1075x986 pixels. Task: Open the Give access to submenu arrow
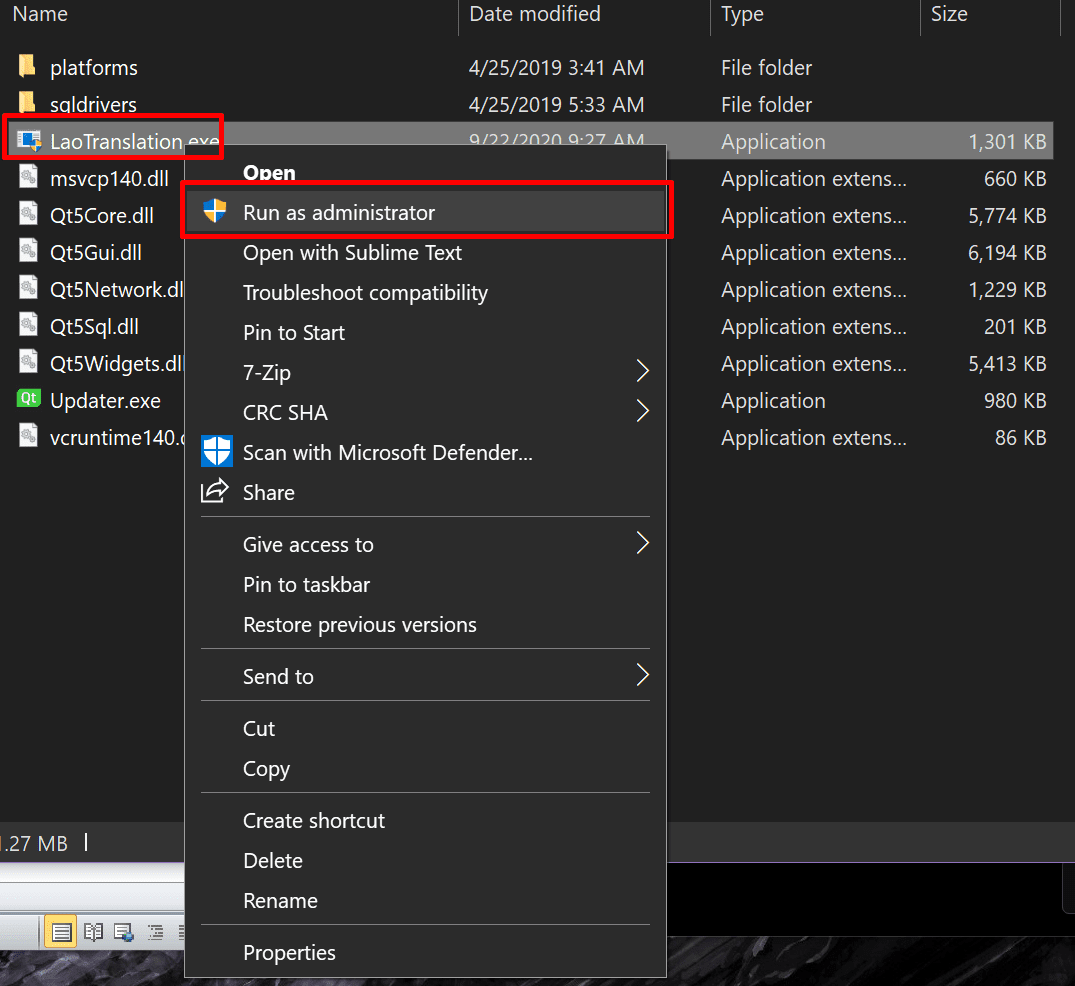642,544
